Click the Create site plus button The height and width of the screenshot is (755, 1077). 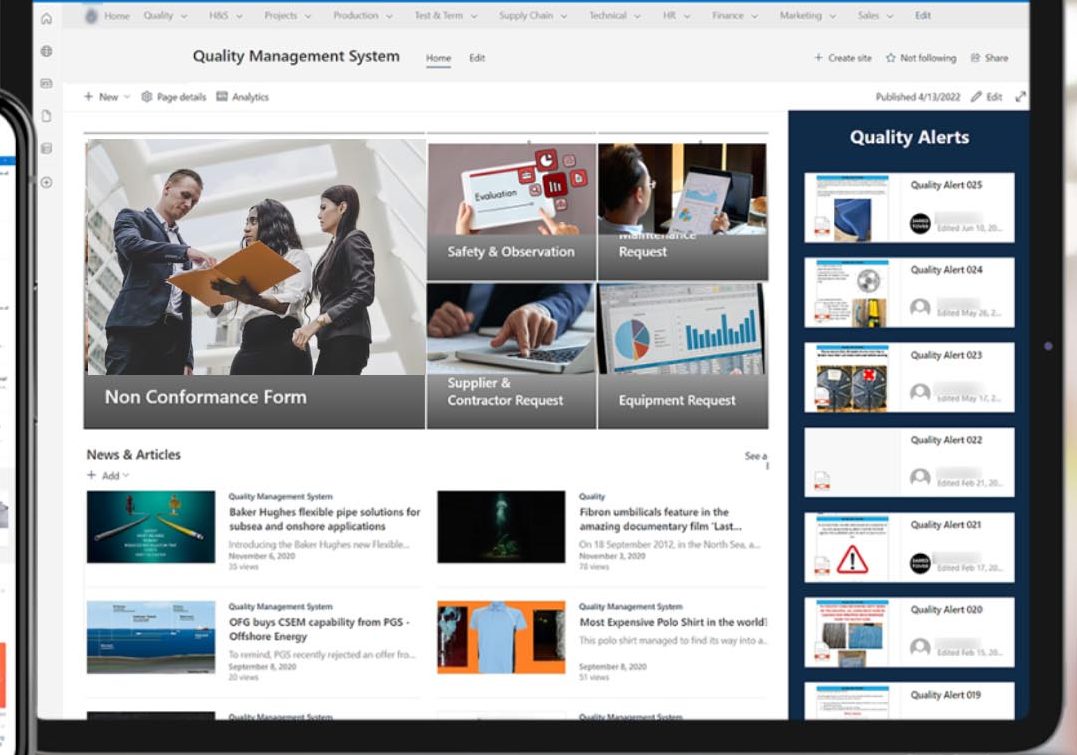click(x=843, y=58)
